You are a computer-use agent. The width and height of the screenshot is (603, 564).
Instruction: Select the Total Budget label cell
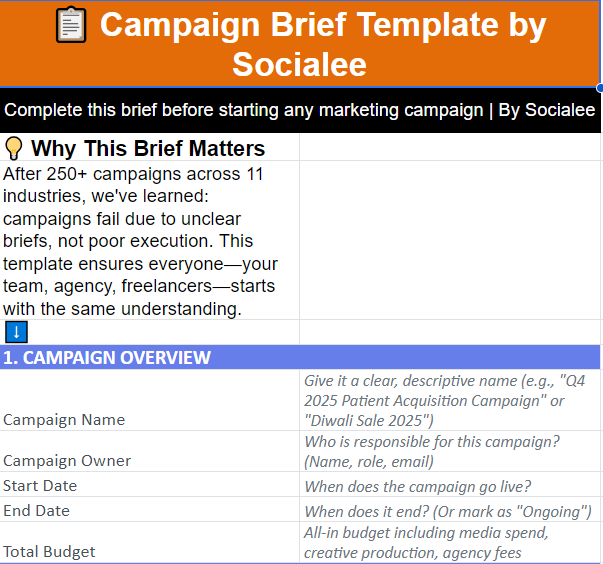pyautogui.click(x=150, y=542)
